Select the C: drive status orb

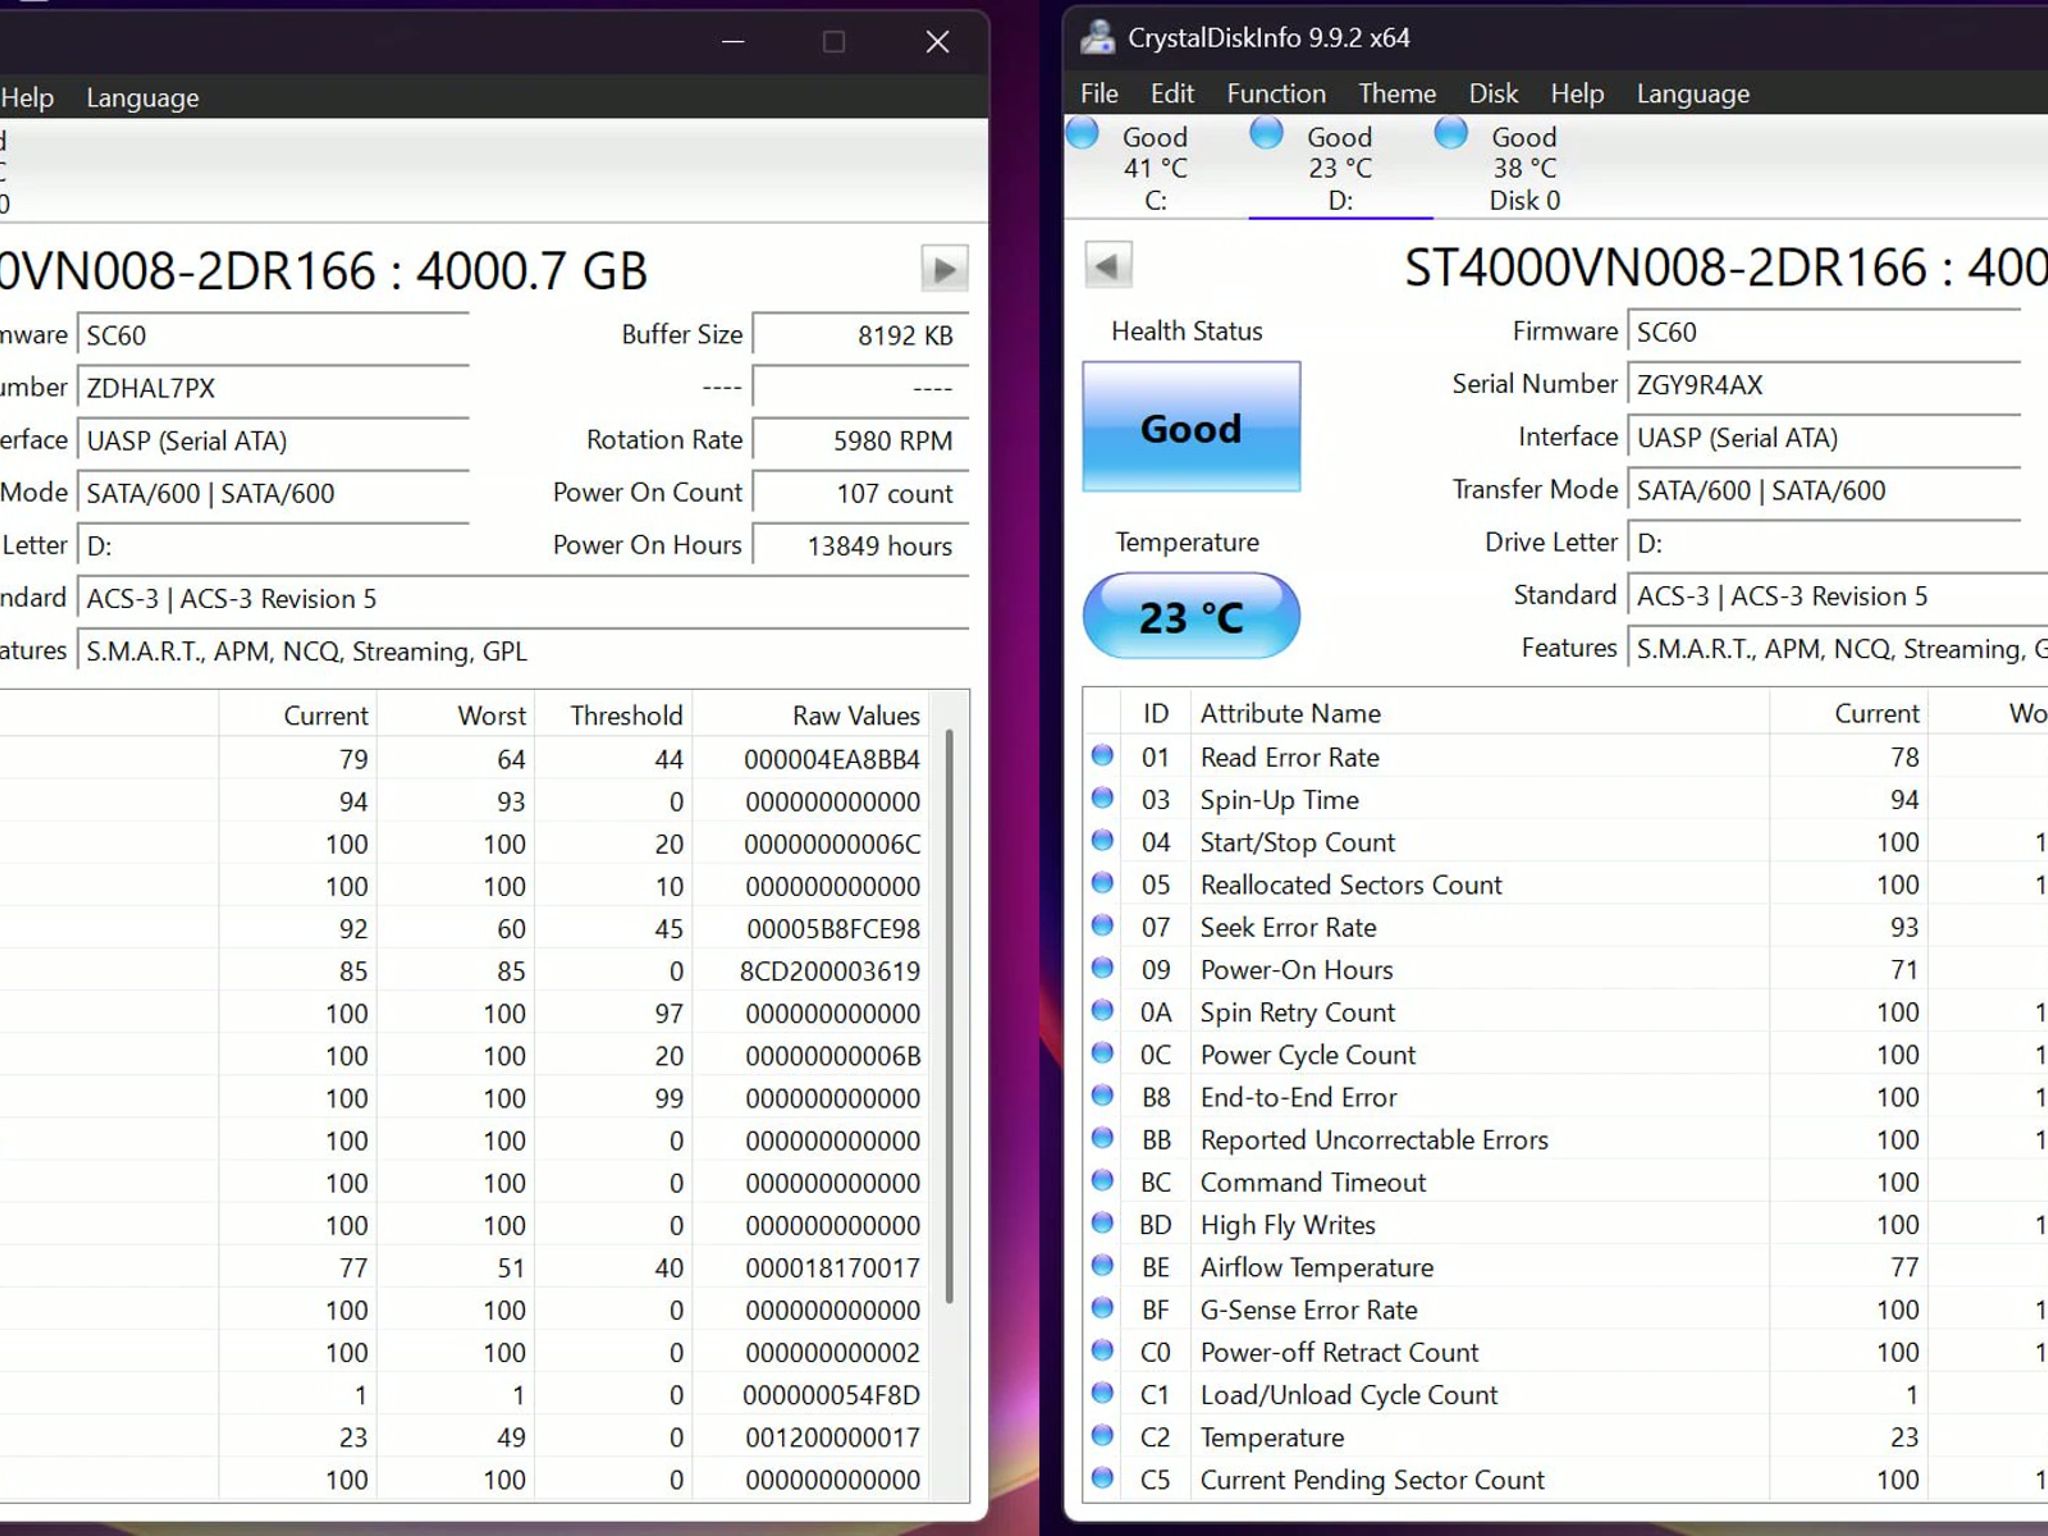(1082, 133)
